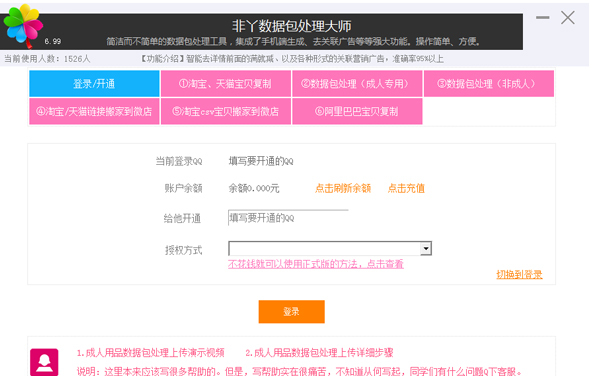Open the 登录/开通 tab

click(94, 83)
